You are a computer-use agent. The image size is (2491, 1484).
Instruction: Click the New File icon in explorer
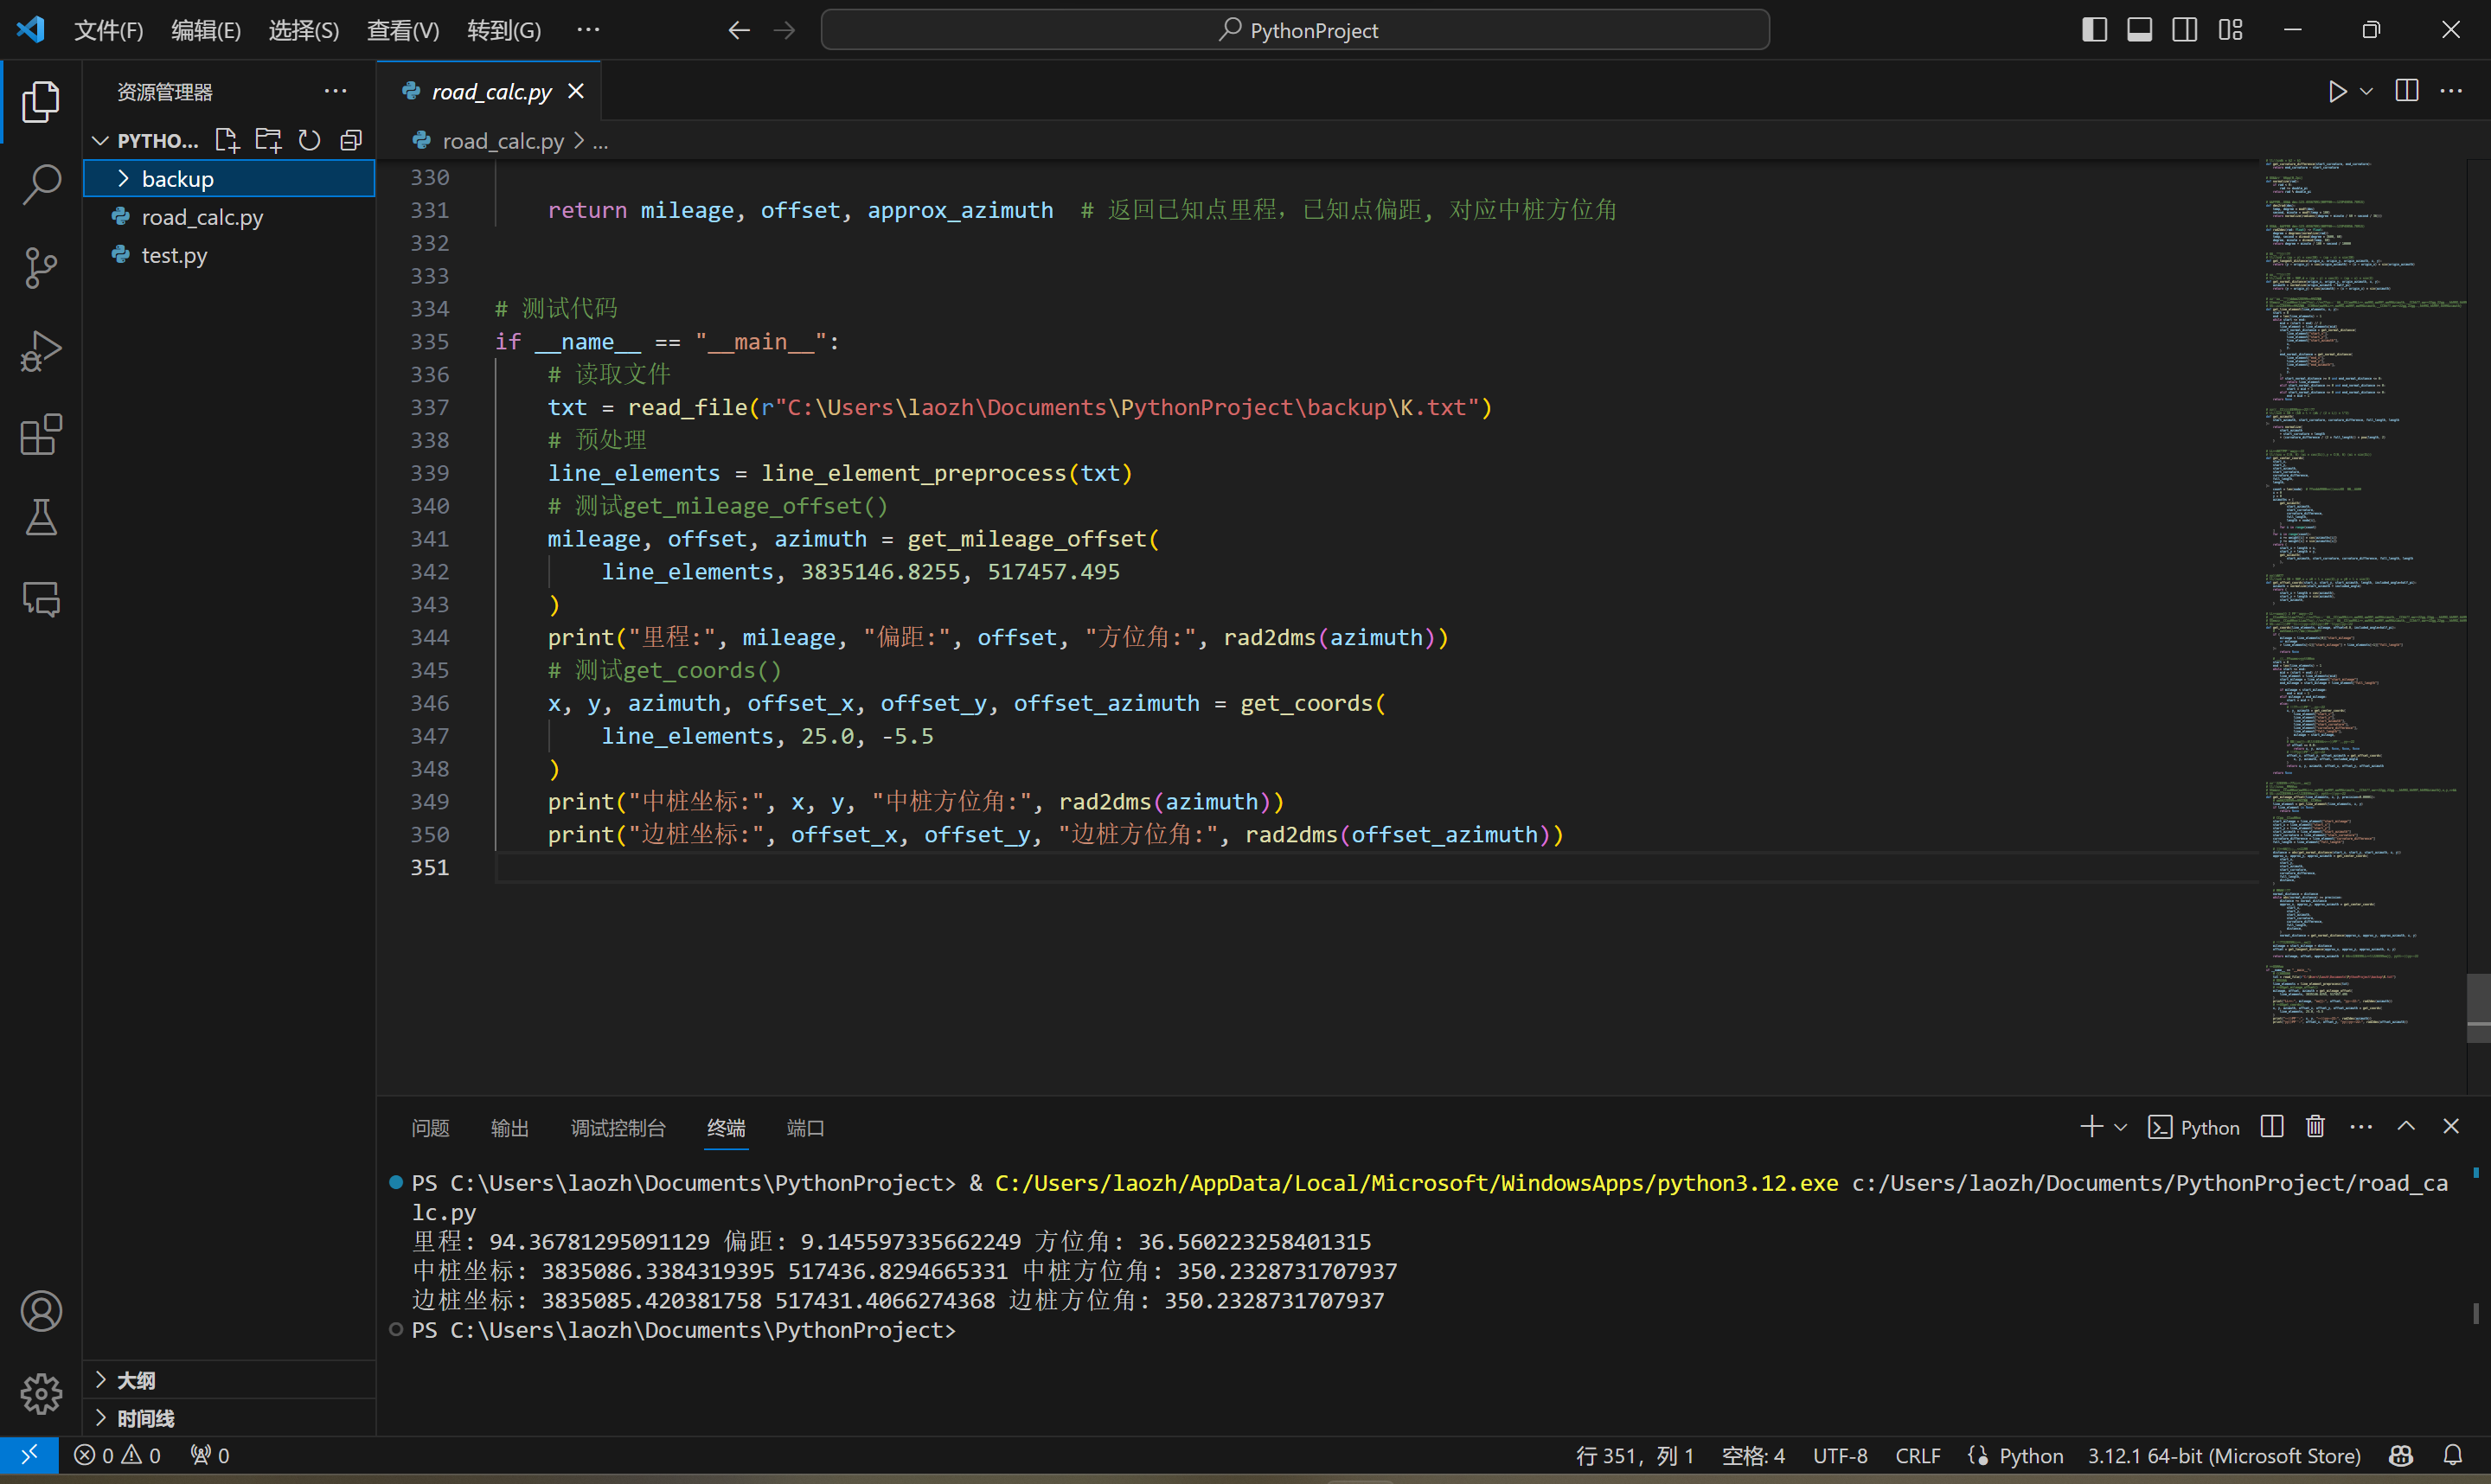(x=227, y=140)
